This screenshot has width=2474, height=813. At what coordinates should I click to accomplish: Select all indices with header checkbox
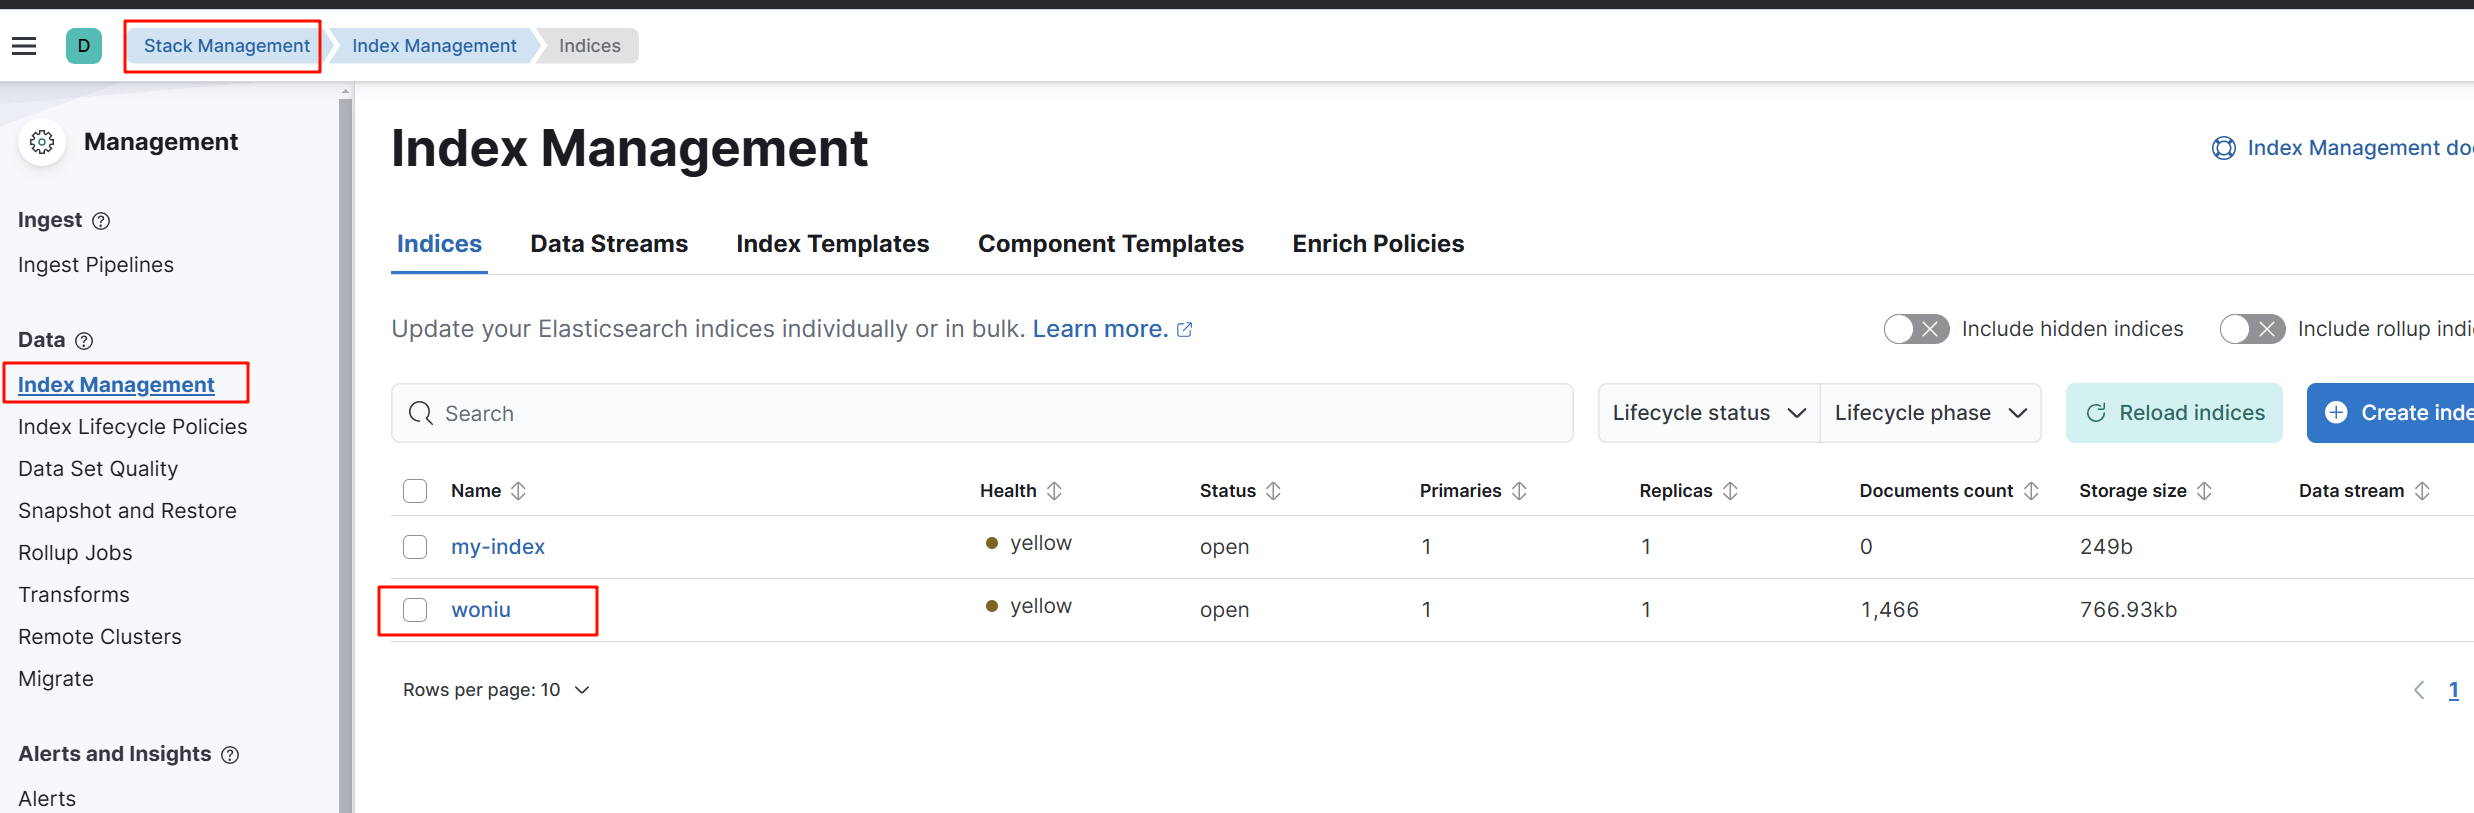click(x=415, y=491)
